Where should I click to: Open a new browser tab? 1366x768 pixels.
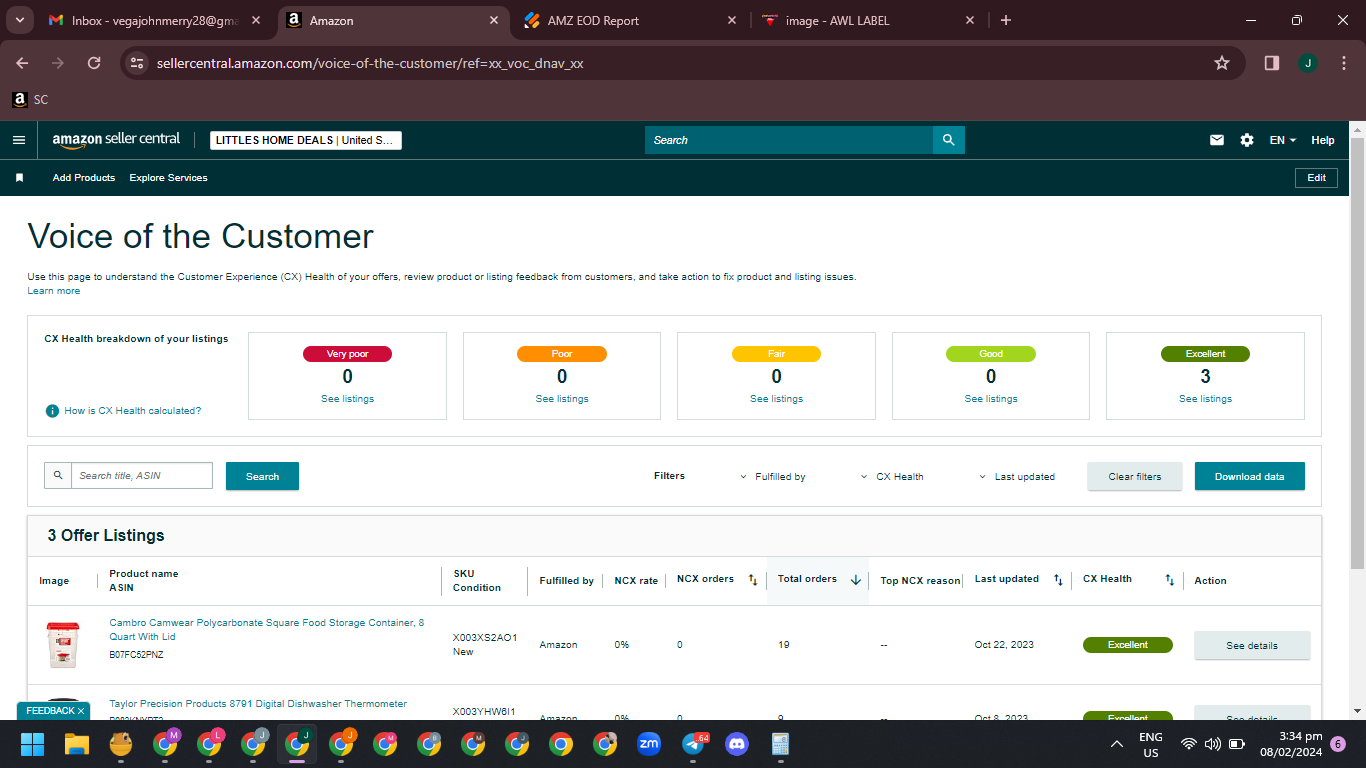[x=1006, y=20]
